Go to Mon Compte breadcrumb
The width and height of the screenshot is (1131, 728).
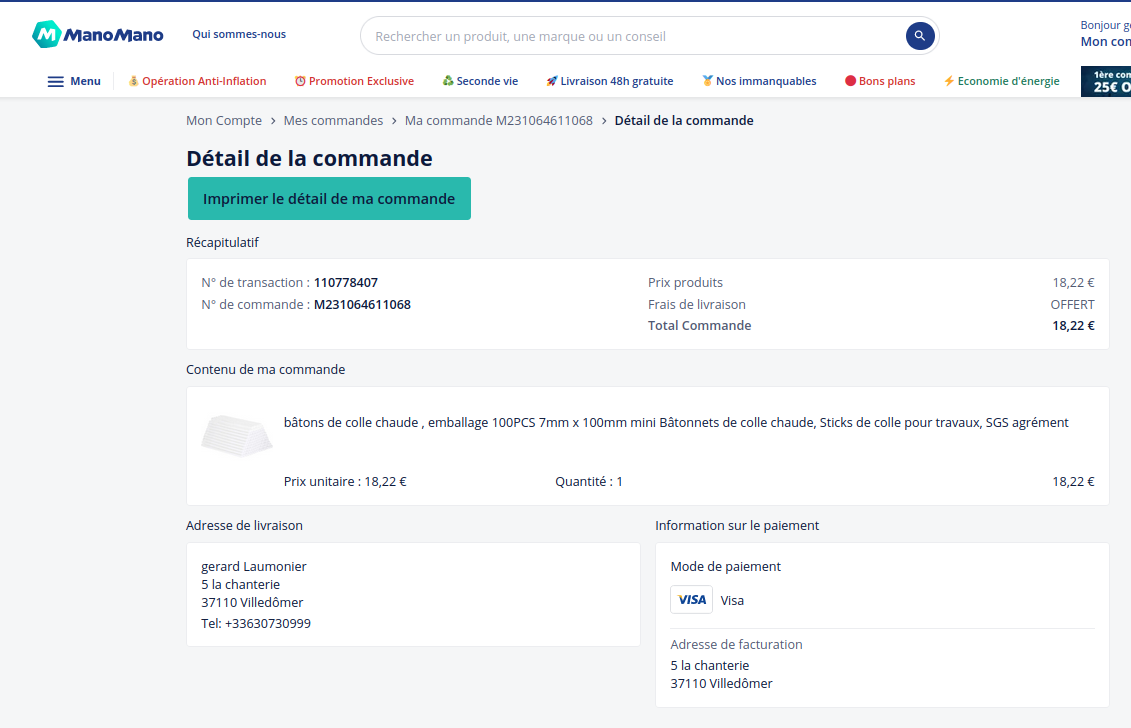[x=224, y=121]
